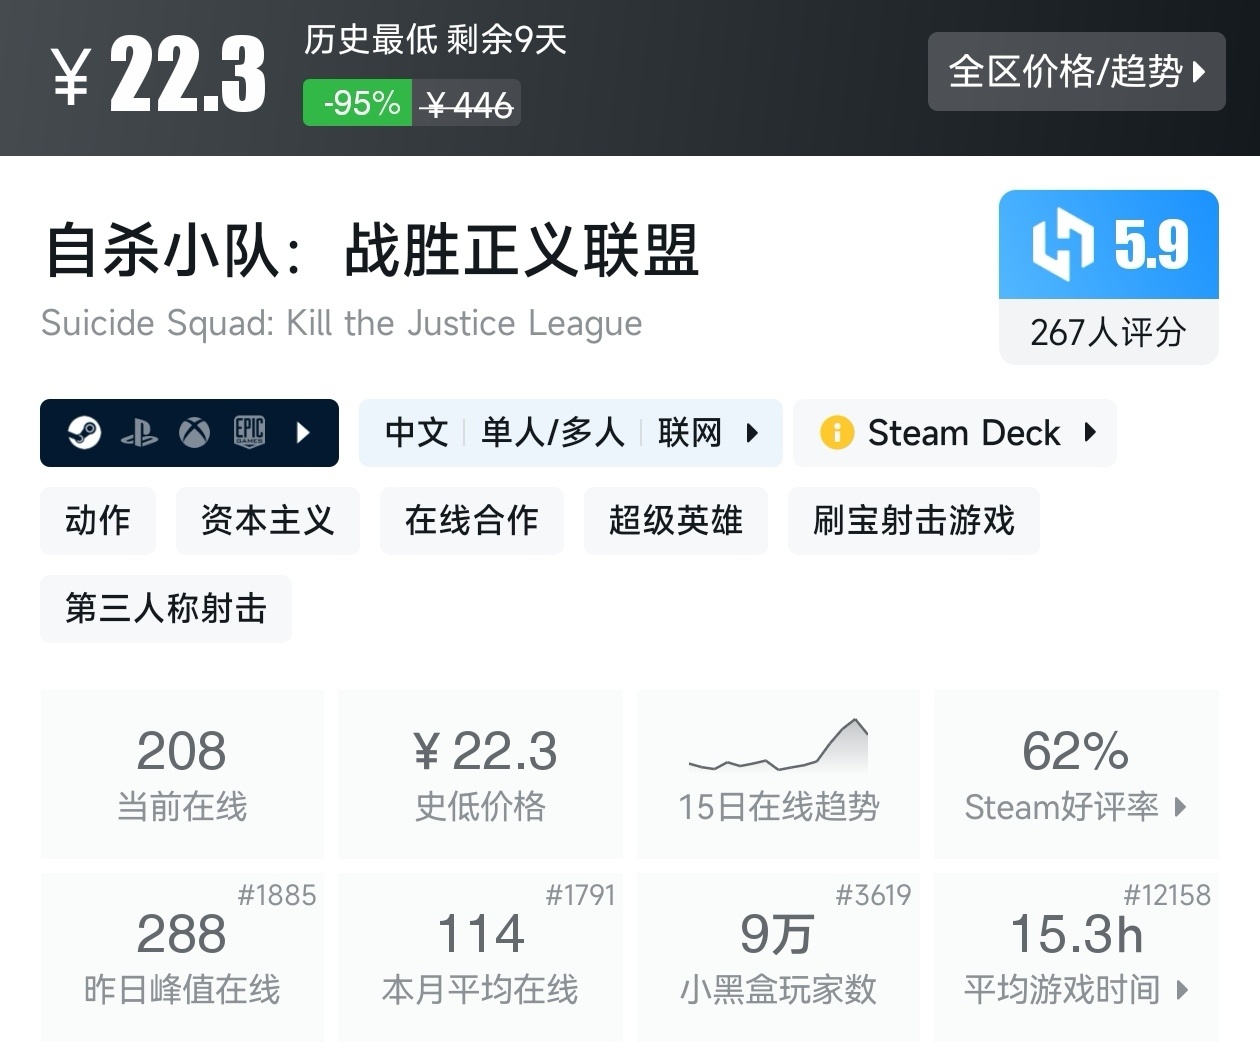The image size is (1260, 1050).
Task: Tap the Steam platform icon
Action: [84, 433]
